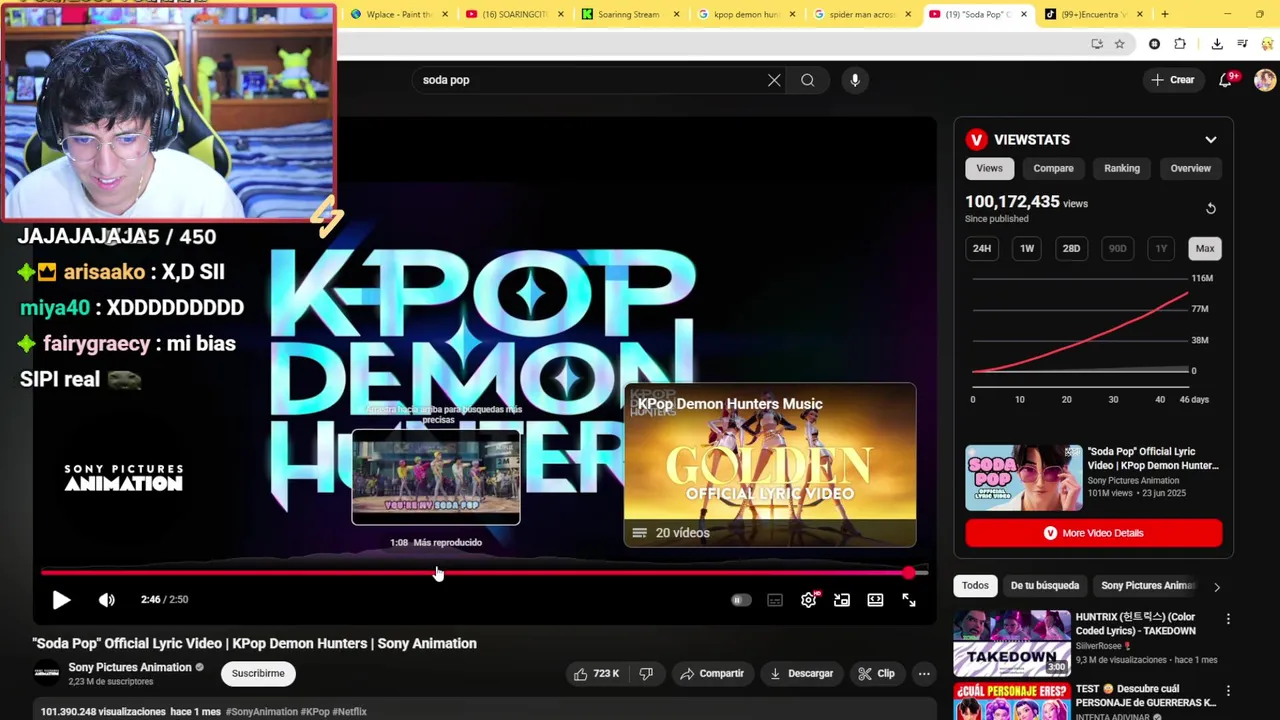
Task: Enter fullscreen with expand arrows icon
Action: click(x=909, y=600)
